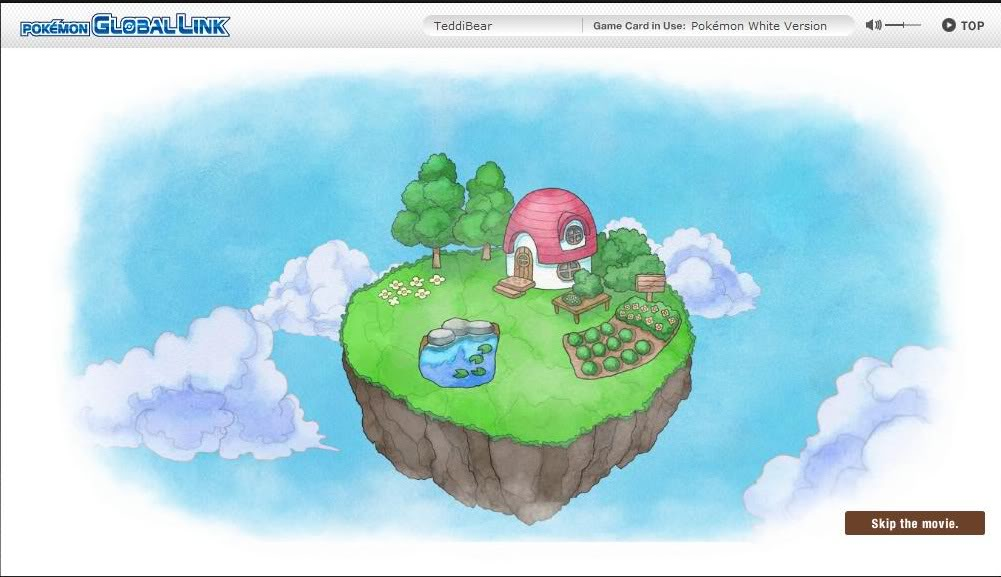Mute sound with the speaker icon
Image resolution: width=1001 pixels, height=577 pixels.
tap(873, 25)
